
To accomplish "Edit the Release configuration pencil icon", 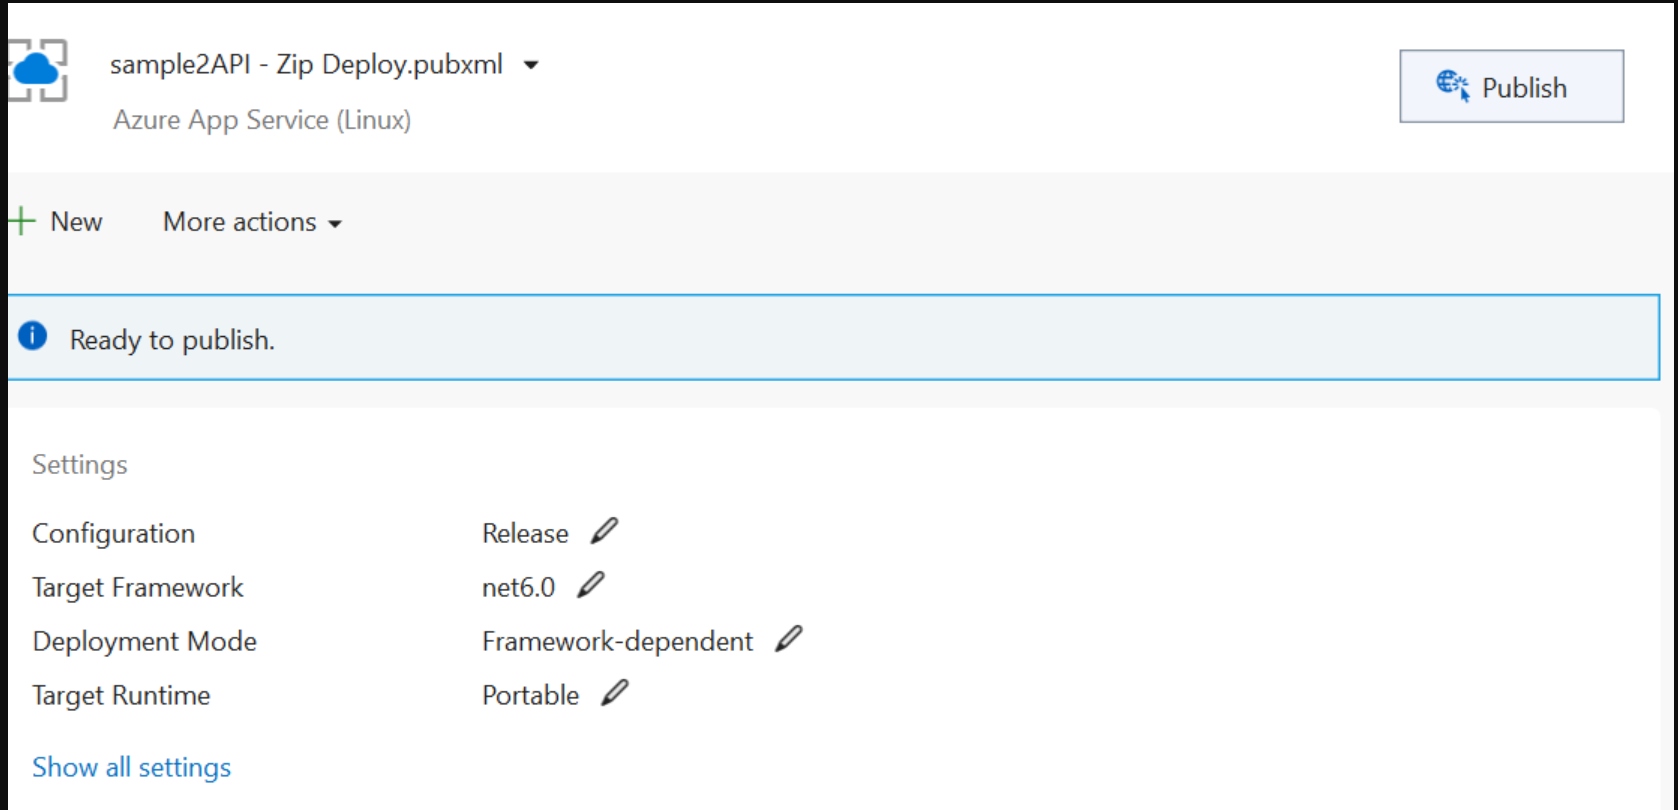I will pyautogui.click(x=604, y=531).
